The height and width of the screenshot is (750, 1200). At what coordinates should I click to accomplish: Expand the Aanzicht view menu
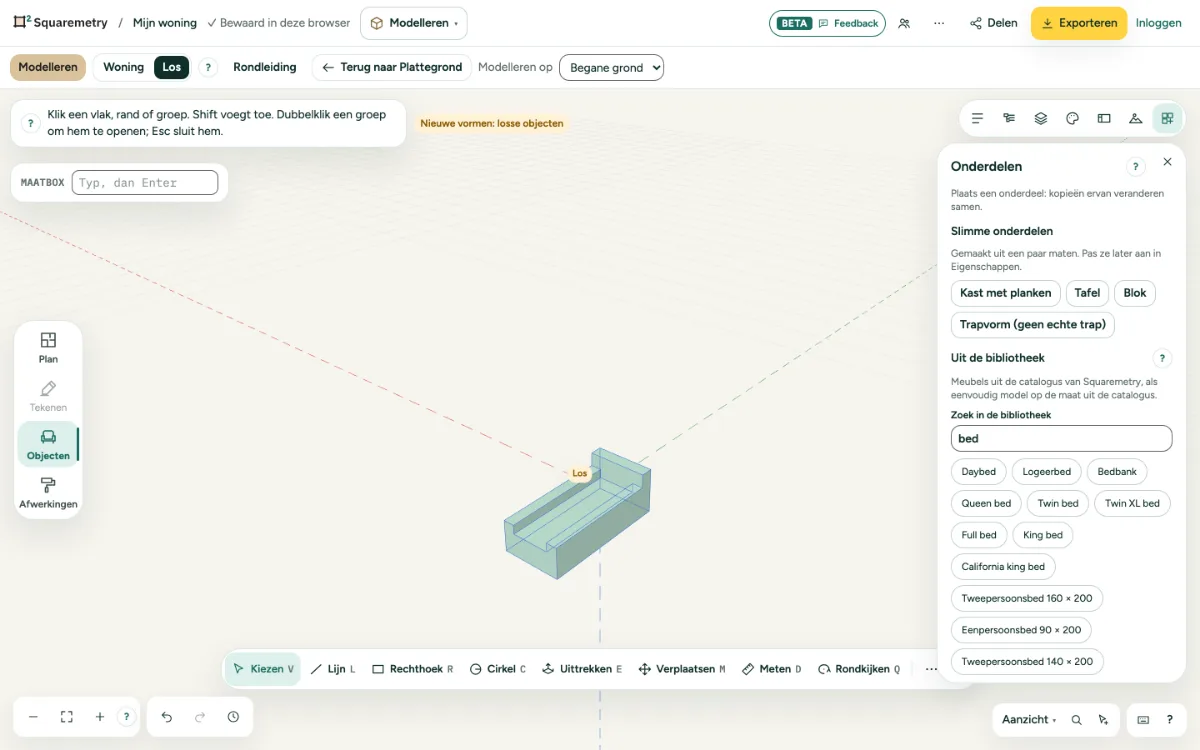(1029, 719)
